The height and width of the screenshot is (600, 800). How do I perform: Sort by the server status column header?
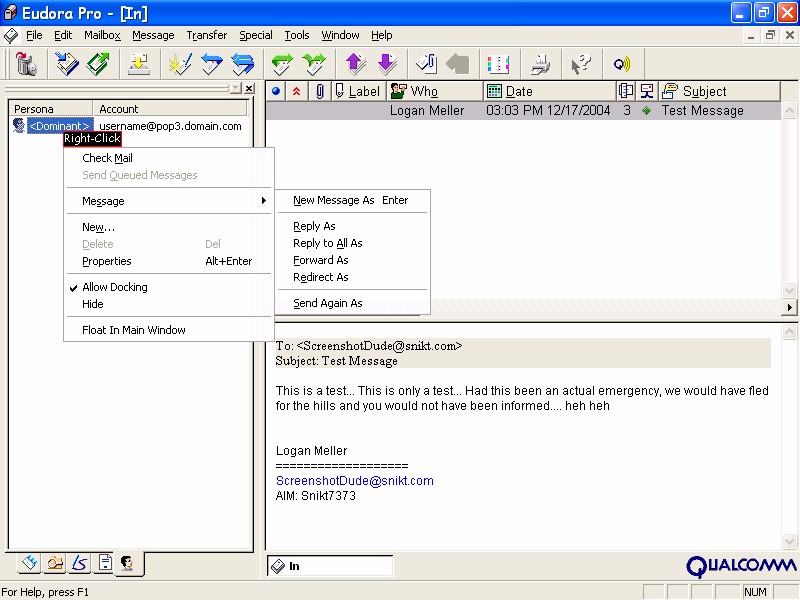(647, 91)
